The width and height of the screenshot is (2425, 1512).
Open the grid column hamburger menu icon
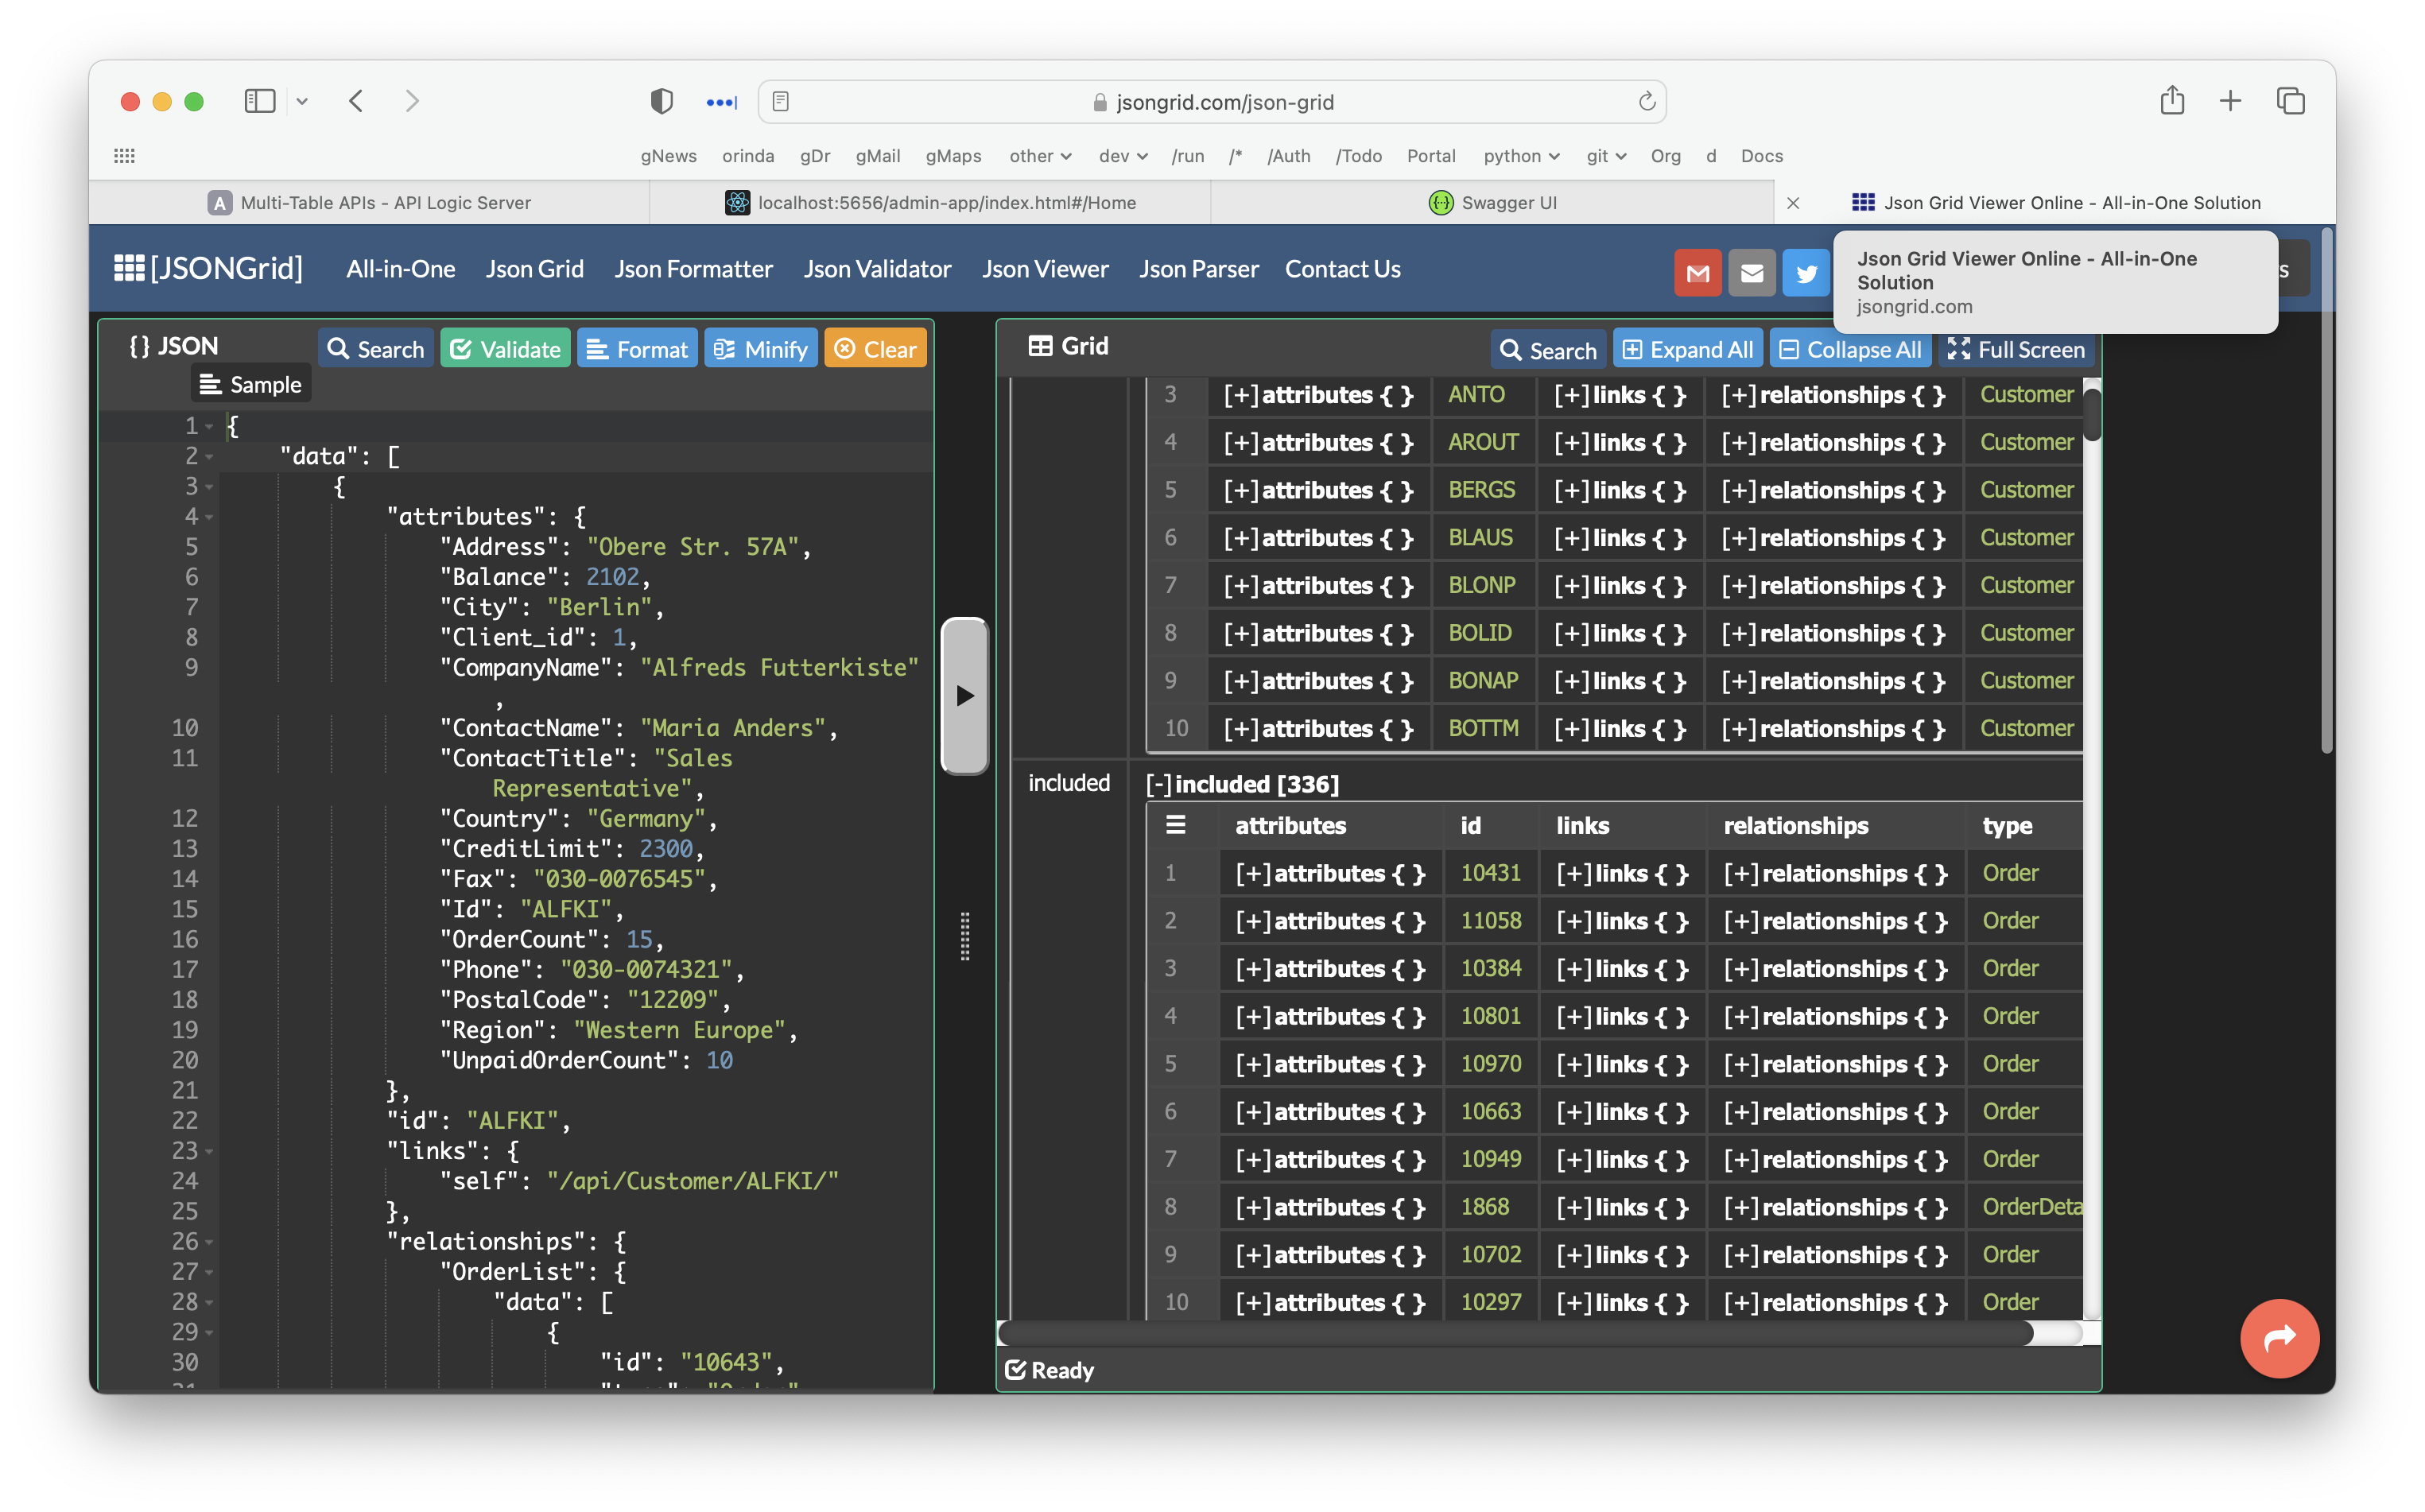1176,825
